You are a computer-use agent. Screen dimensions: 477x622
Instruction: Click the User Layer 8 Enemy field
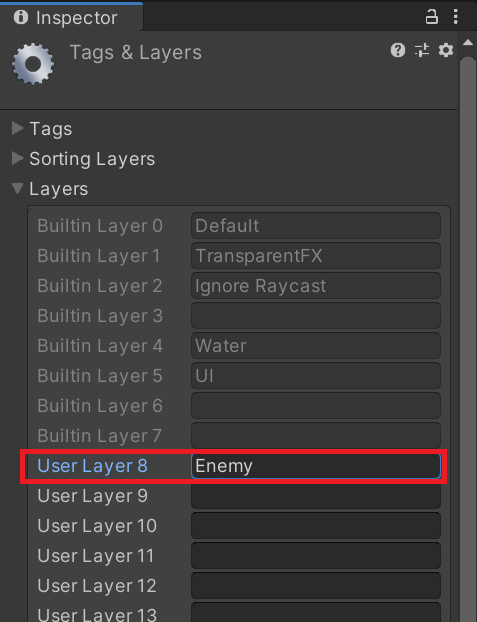pos(316,466)
